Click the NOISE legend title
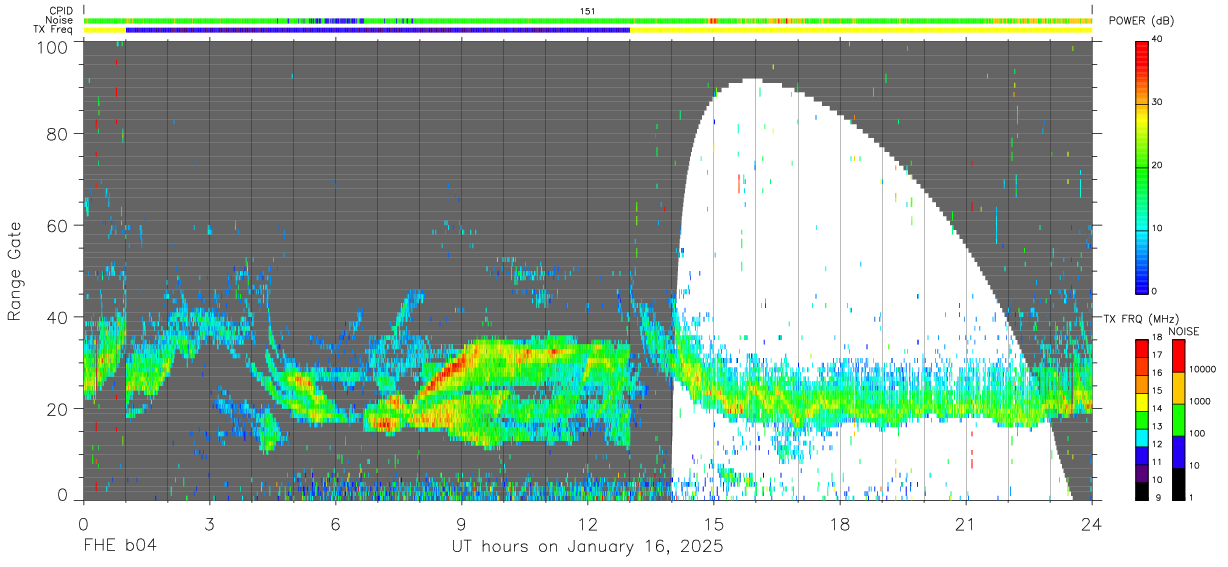The image size is (1228, 567). [x=1184, y=331]
